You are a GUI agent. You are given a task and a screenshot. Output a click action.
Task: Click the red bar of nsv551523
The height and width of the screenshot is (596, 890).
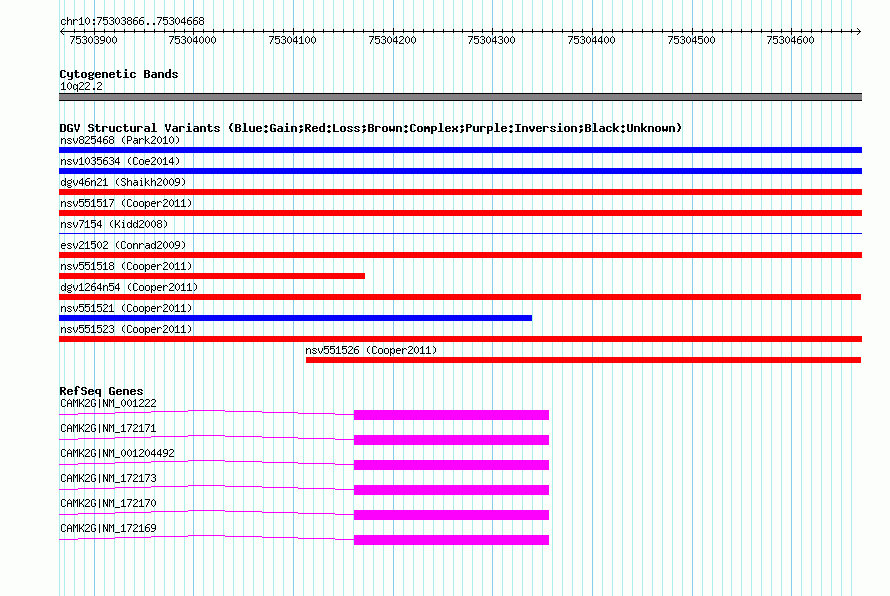(x=460, y=339)
